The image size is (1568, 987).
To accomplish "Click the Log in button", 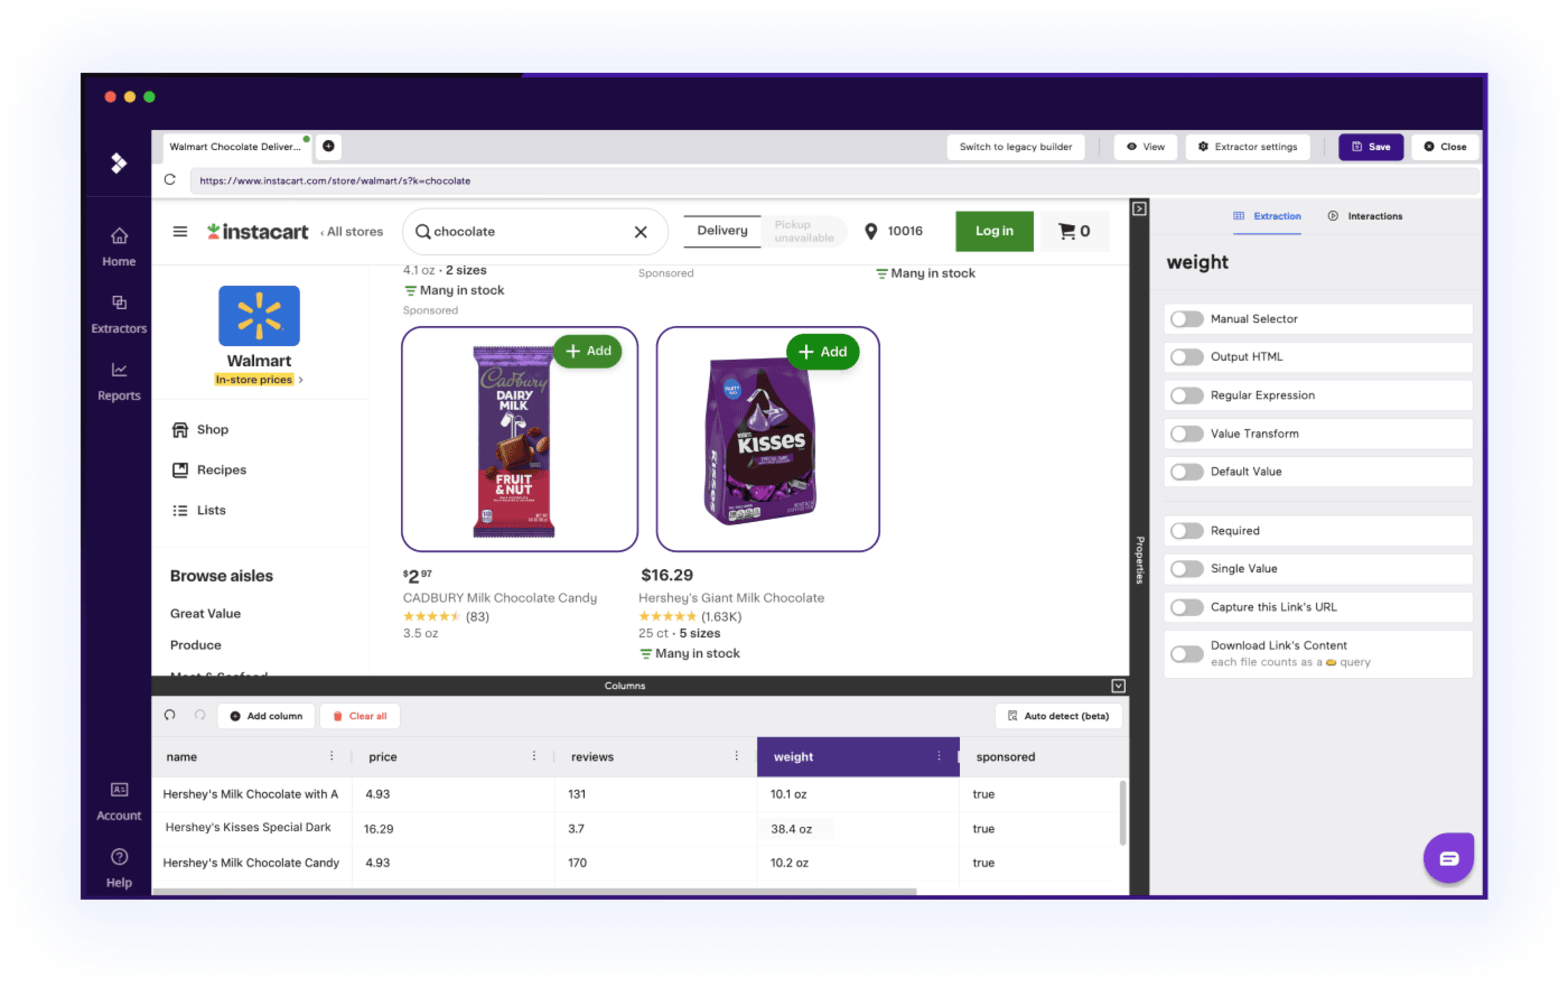I will tap(994, 231).
